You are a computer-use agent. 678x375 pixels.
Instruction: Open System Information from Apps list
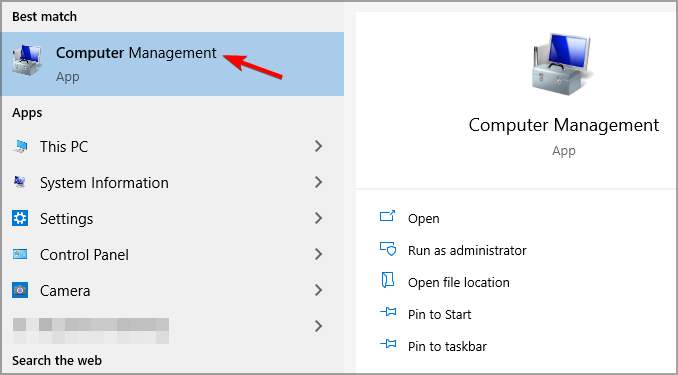tap(173, 183)
